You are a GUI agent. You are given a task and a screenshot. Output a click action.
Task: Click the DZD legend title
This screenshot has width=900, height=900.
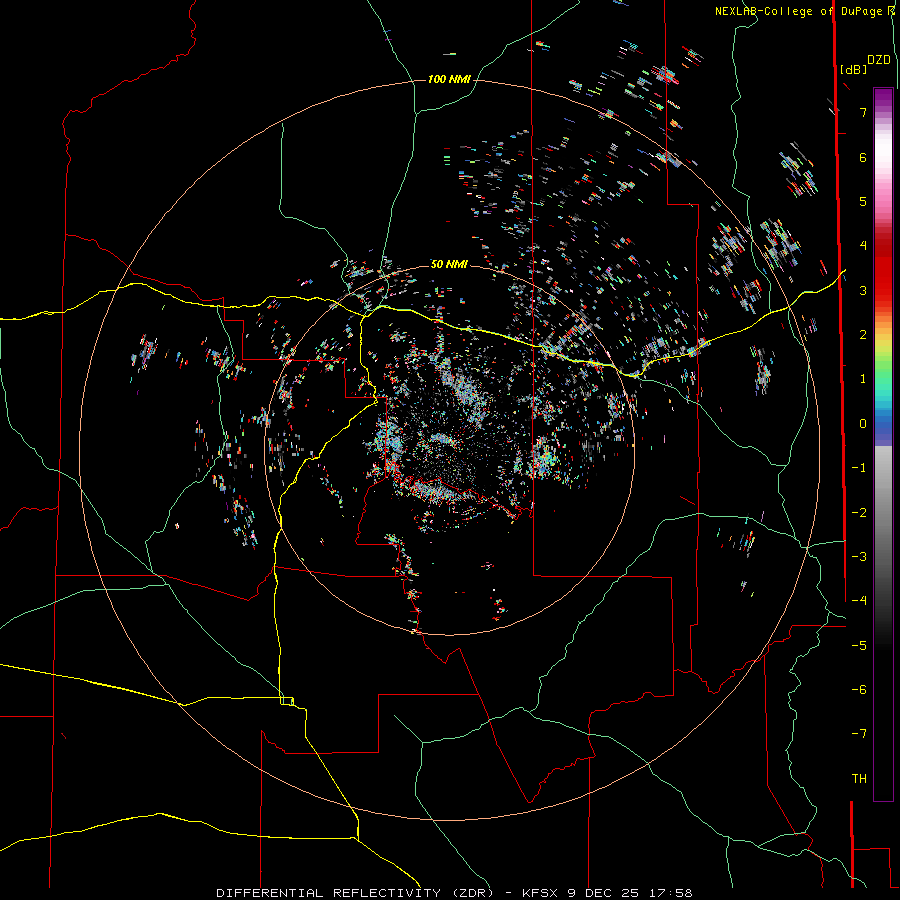[879, 60]
